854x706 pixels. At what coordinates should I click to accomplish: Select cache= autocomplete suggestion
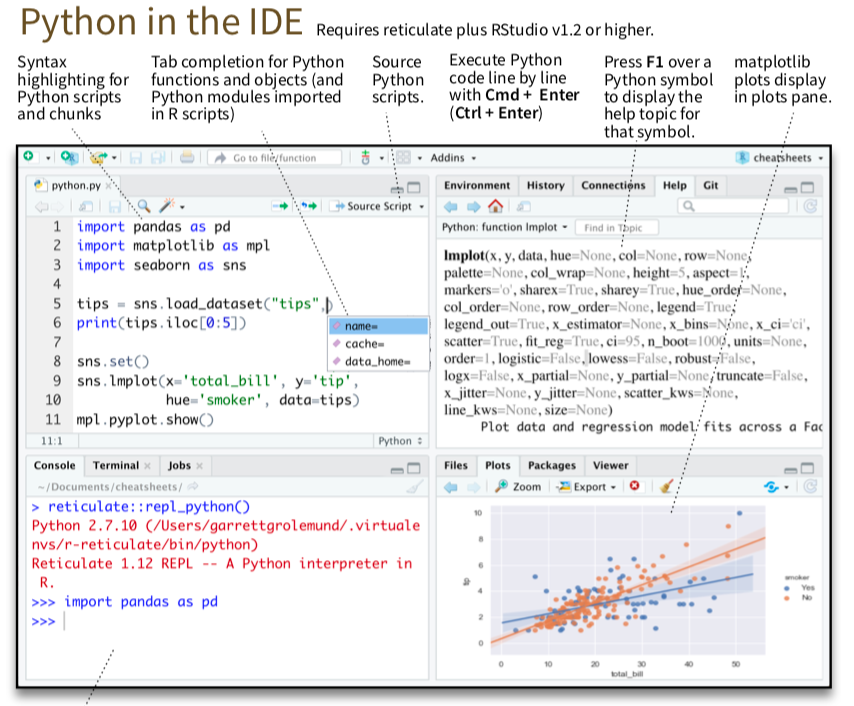pyautogui.click(x=379, y=344)
